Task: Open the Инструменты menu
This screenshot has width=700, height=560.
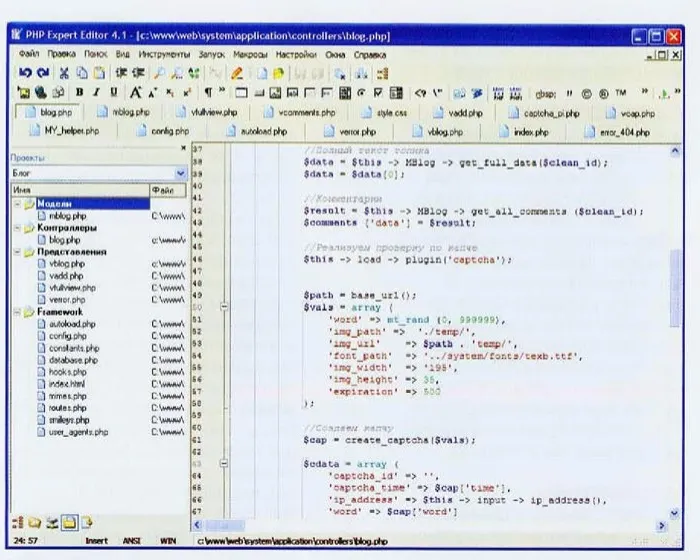Action: [x=164, y=54]
